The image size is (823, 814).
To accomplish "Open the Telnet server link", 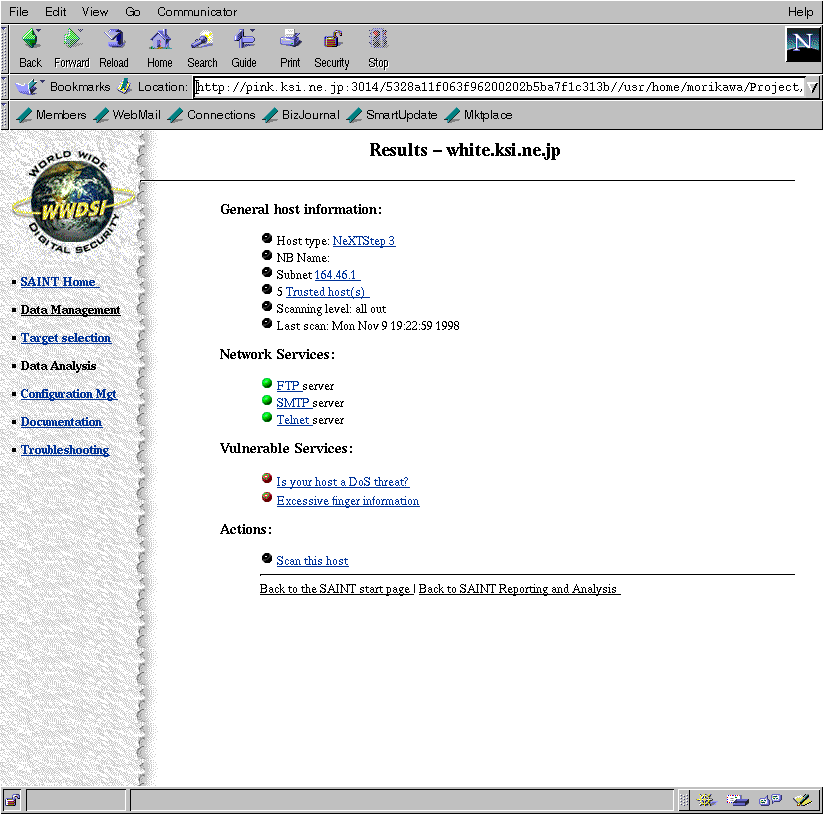I will click(294, 420).
